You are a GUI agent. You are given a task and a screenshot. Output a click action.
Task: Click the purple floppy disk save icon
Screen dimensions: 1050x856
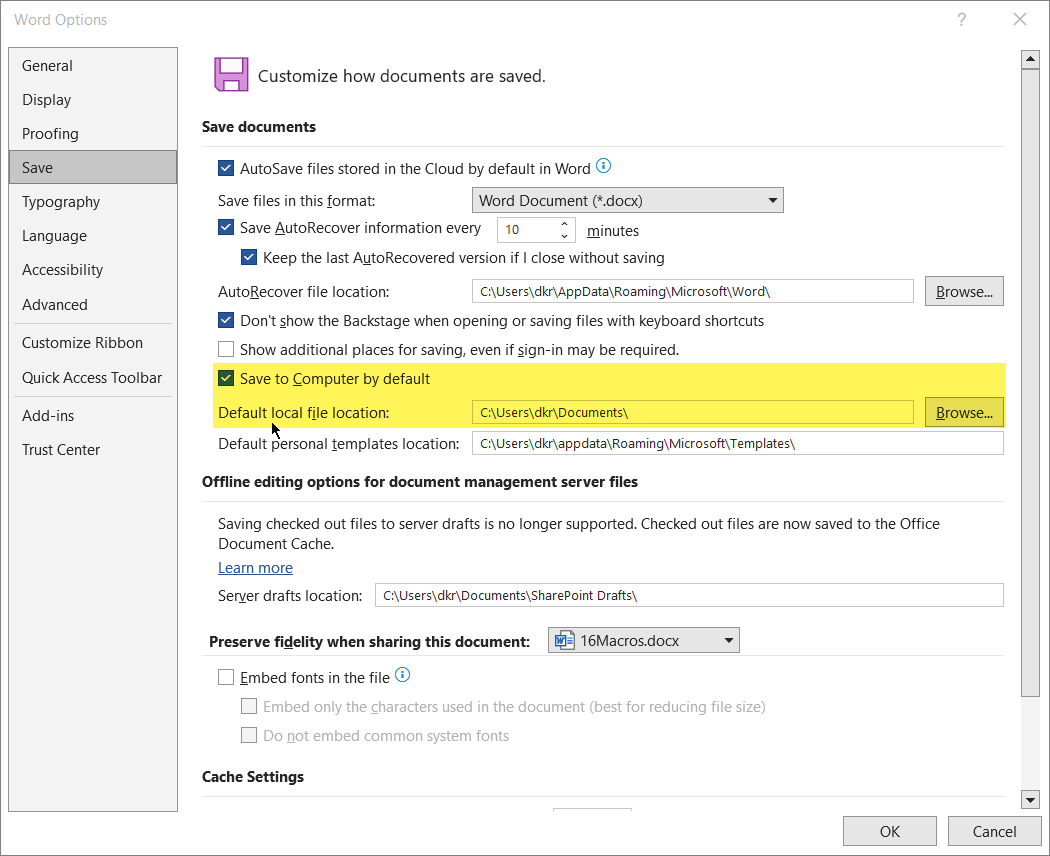231,74
